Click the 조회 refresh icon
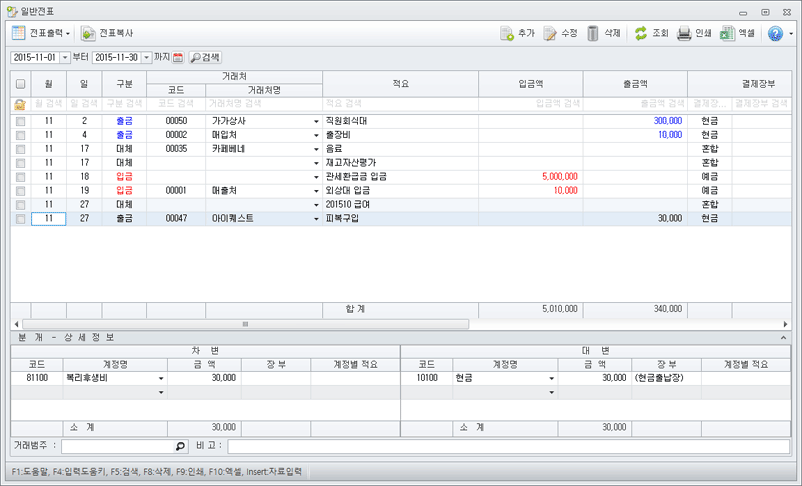This screenshot has height=486, width=802. [641, 33]
